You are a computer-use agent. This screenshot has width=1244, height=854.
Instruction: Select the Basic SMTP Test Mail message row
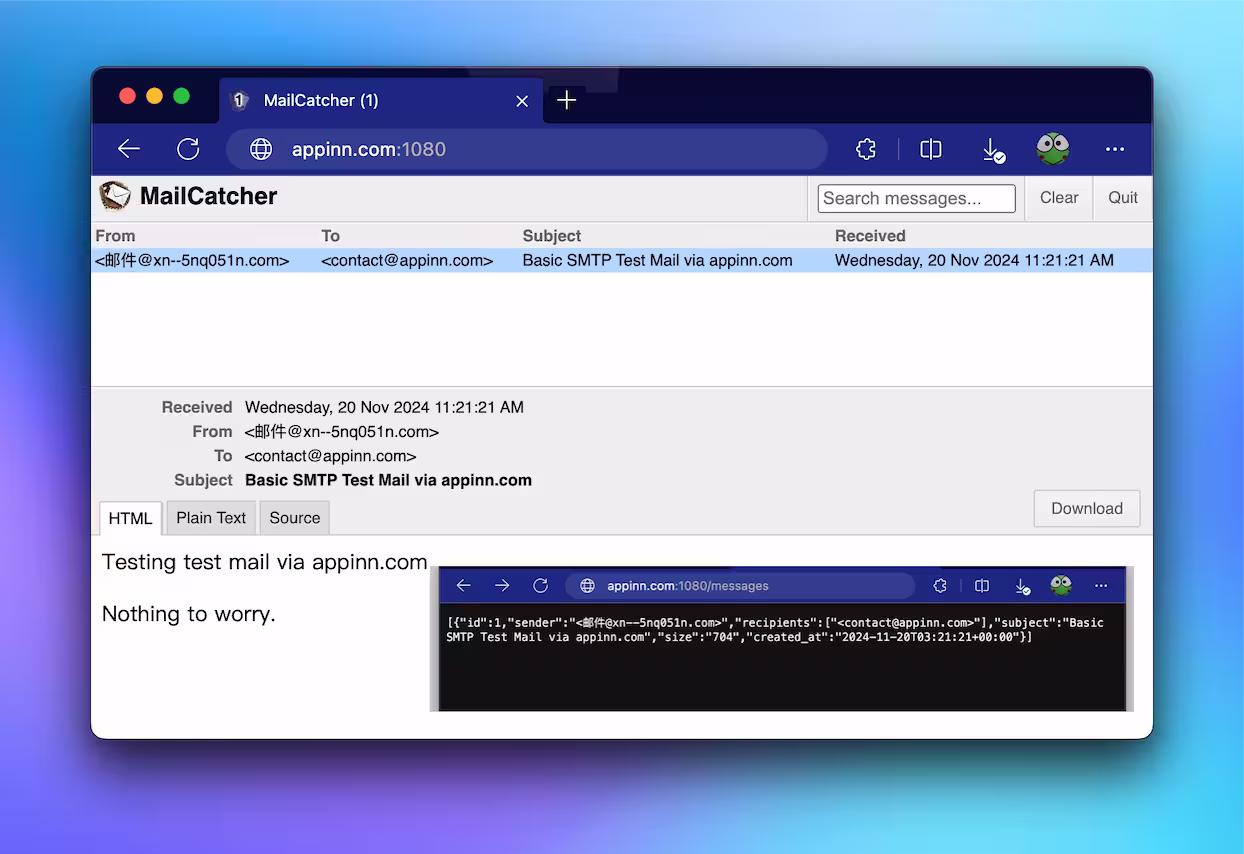(621, 260)
